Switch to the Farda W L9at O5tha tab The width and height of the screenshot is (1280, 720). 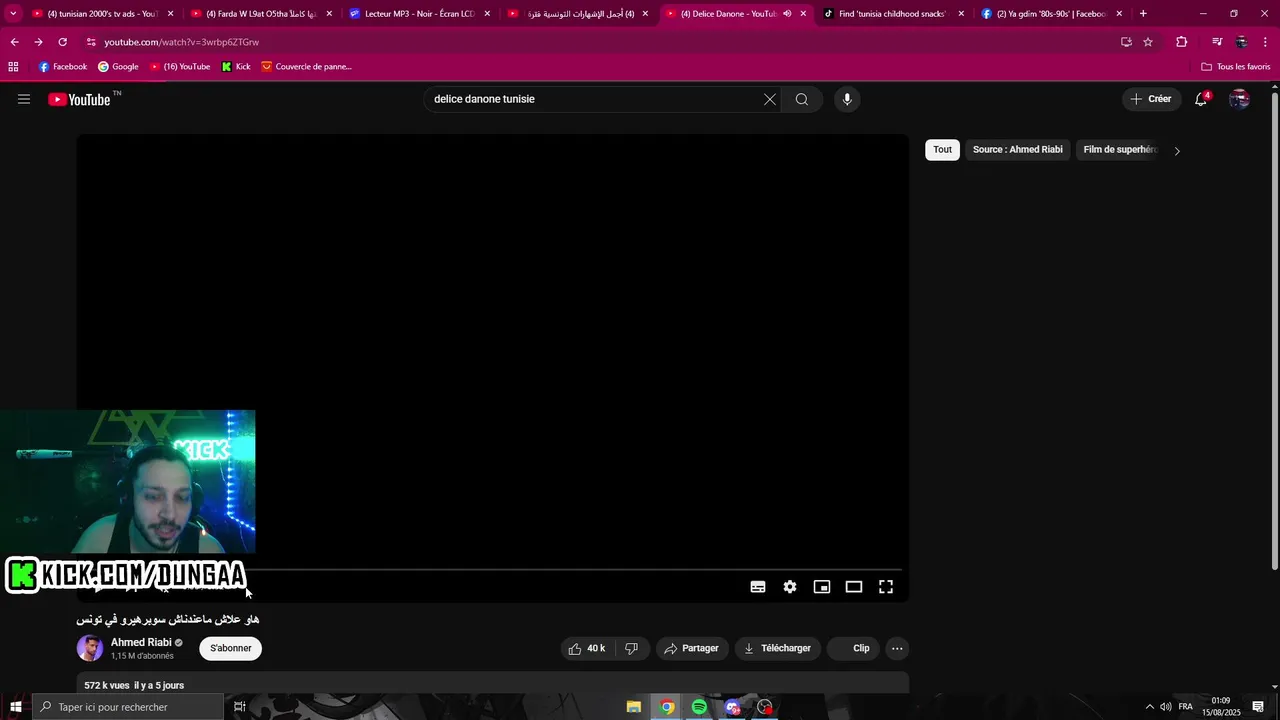click(x=261, y=14)
